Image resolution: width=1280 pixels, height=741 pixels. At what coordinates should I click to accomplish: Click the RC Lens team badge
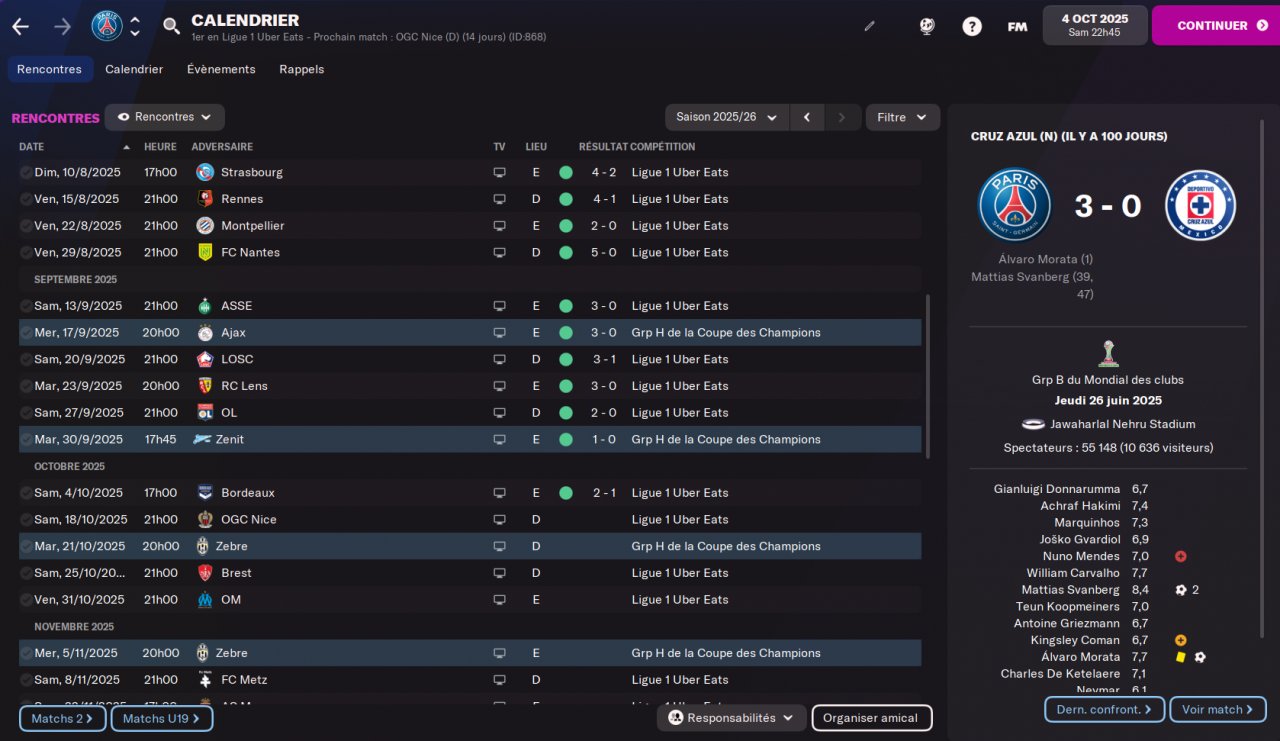205,386
